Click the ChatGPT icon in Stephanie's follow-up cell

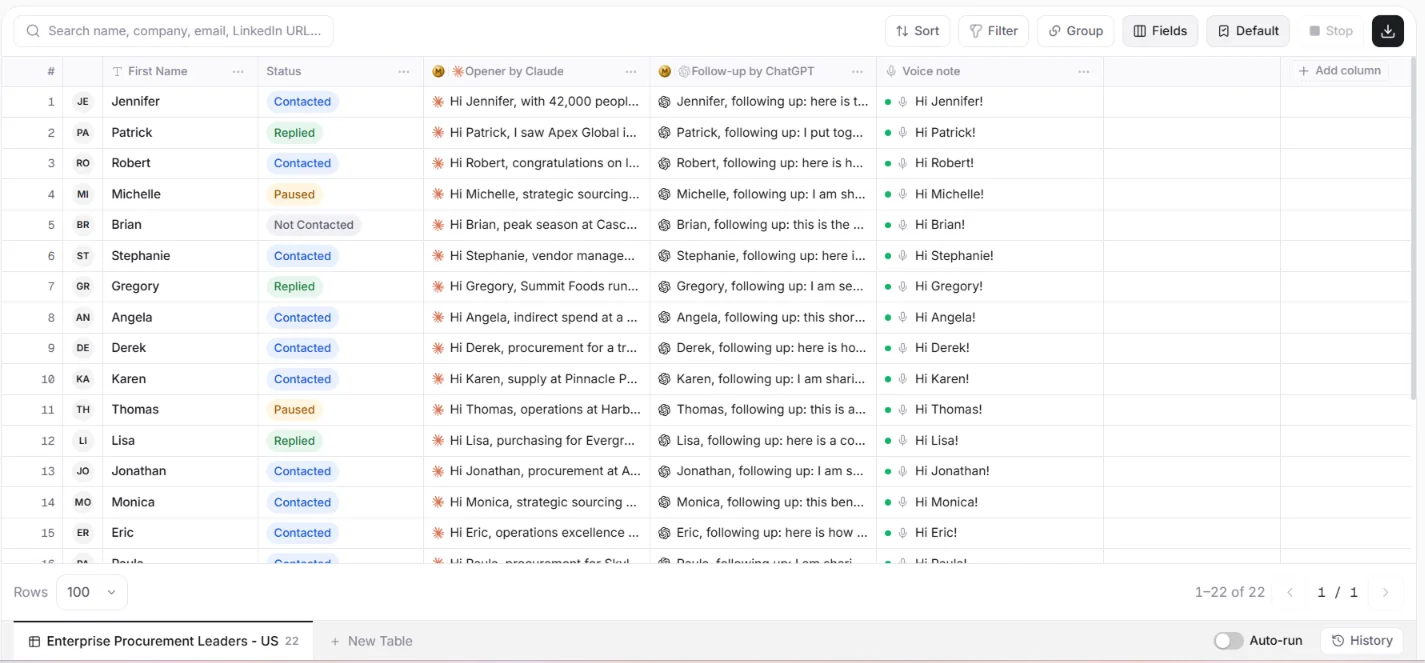coord(664,256)
